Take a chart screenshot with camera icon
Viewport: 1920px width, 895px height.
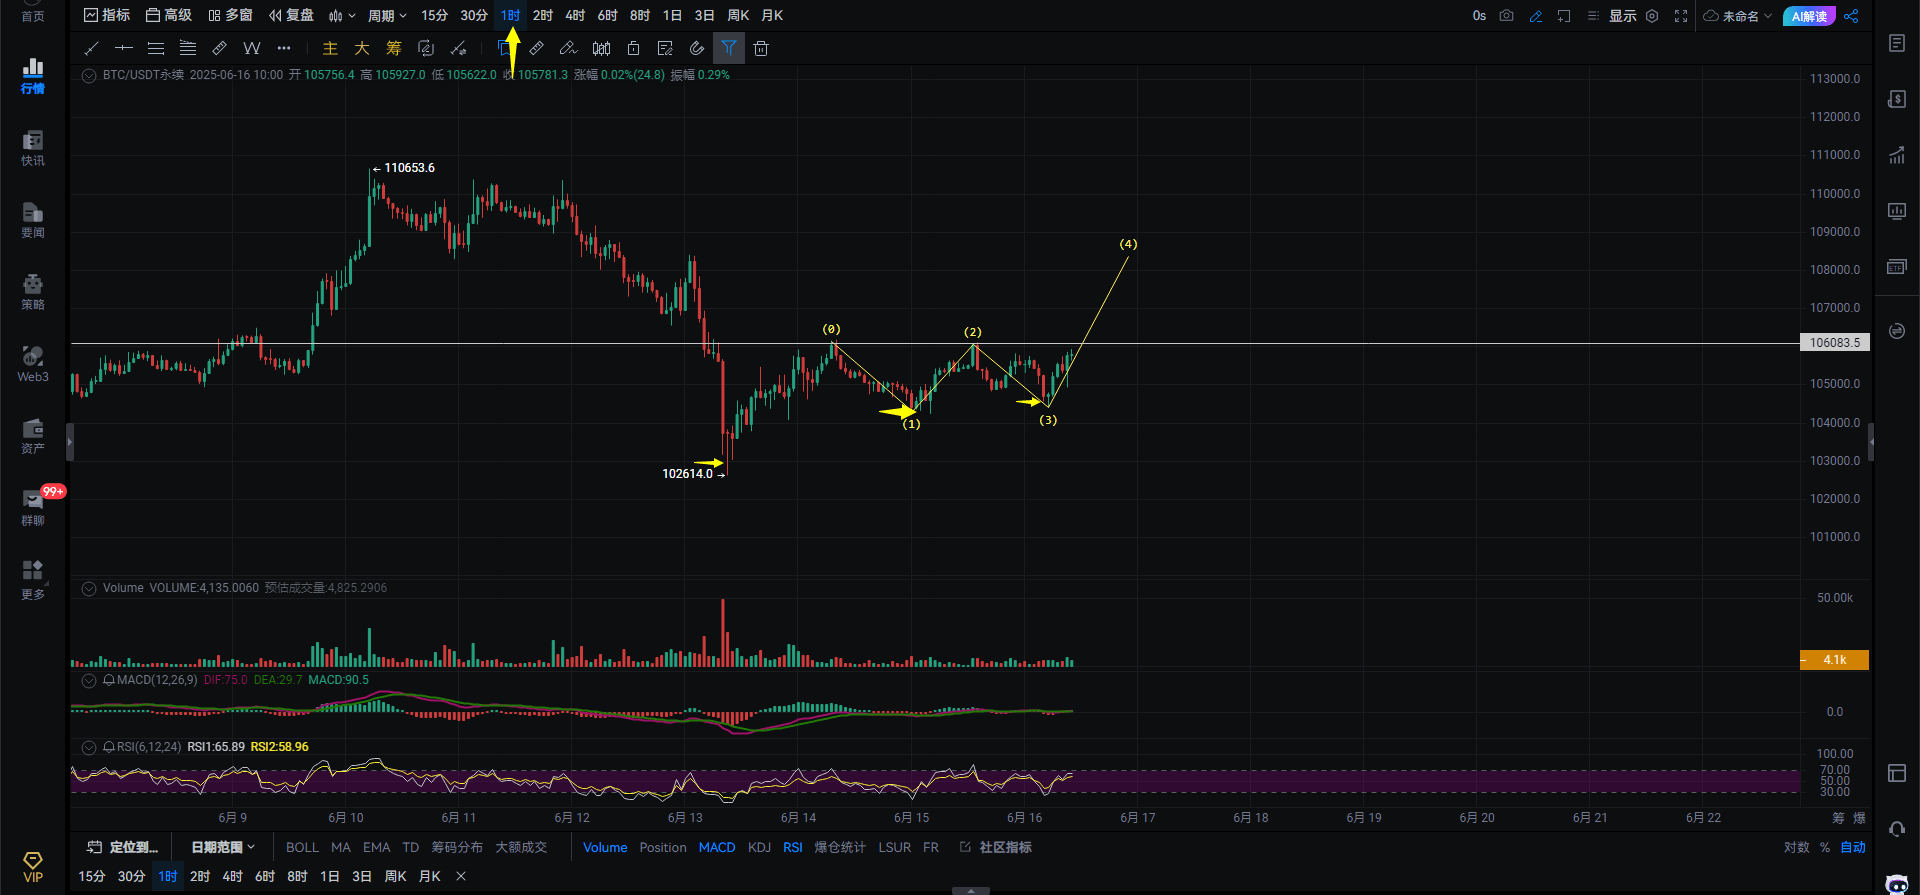tap(1507, 16)
